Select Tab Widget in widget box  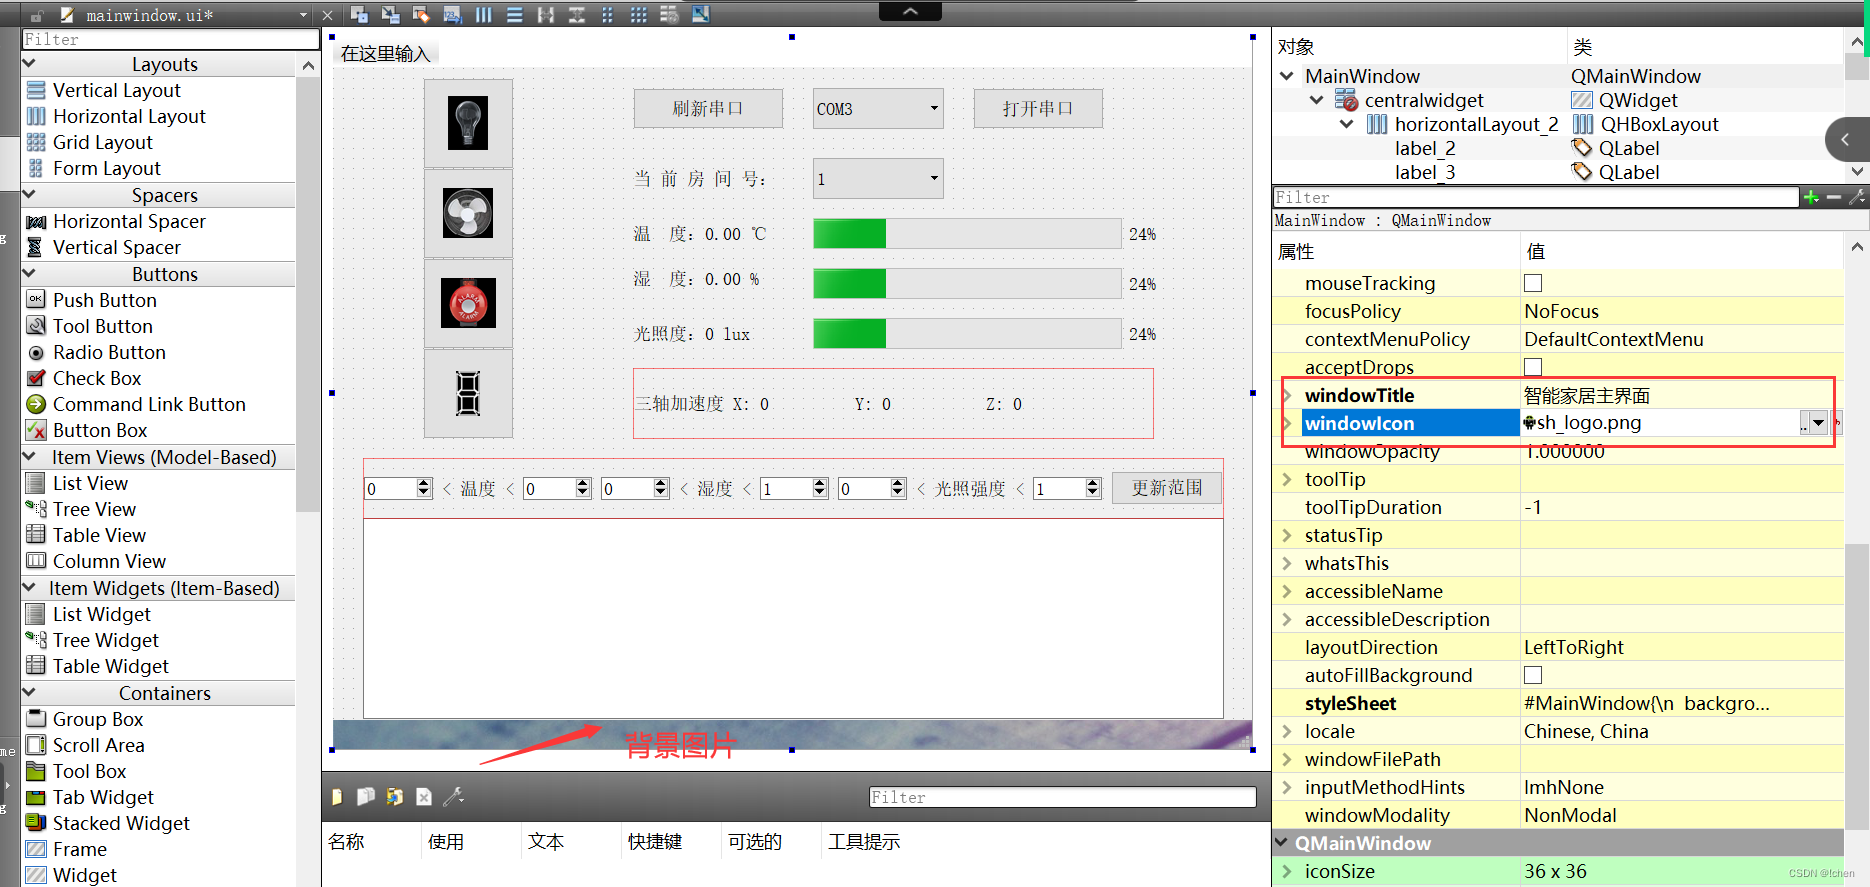tap(103, 797)
